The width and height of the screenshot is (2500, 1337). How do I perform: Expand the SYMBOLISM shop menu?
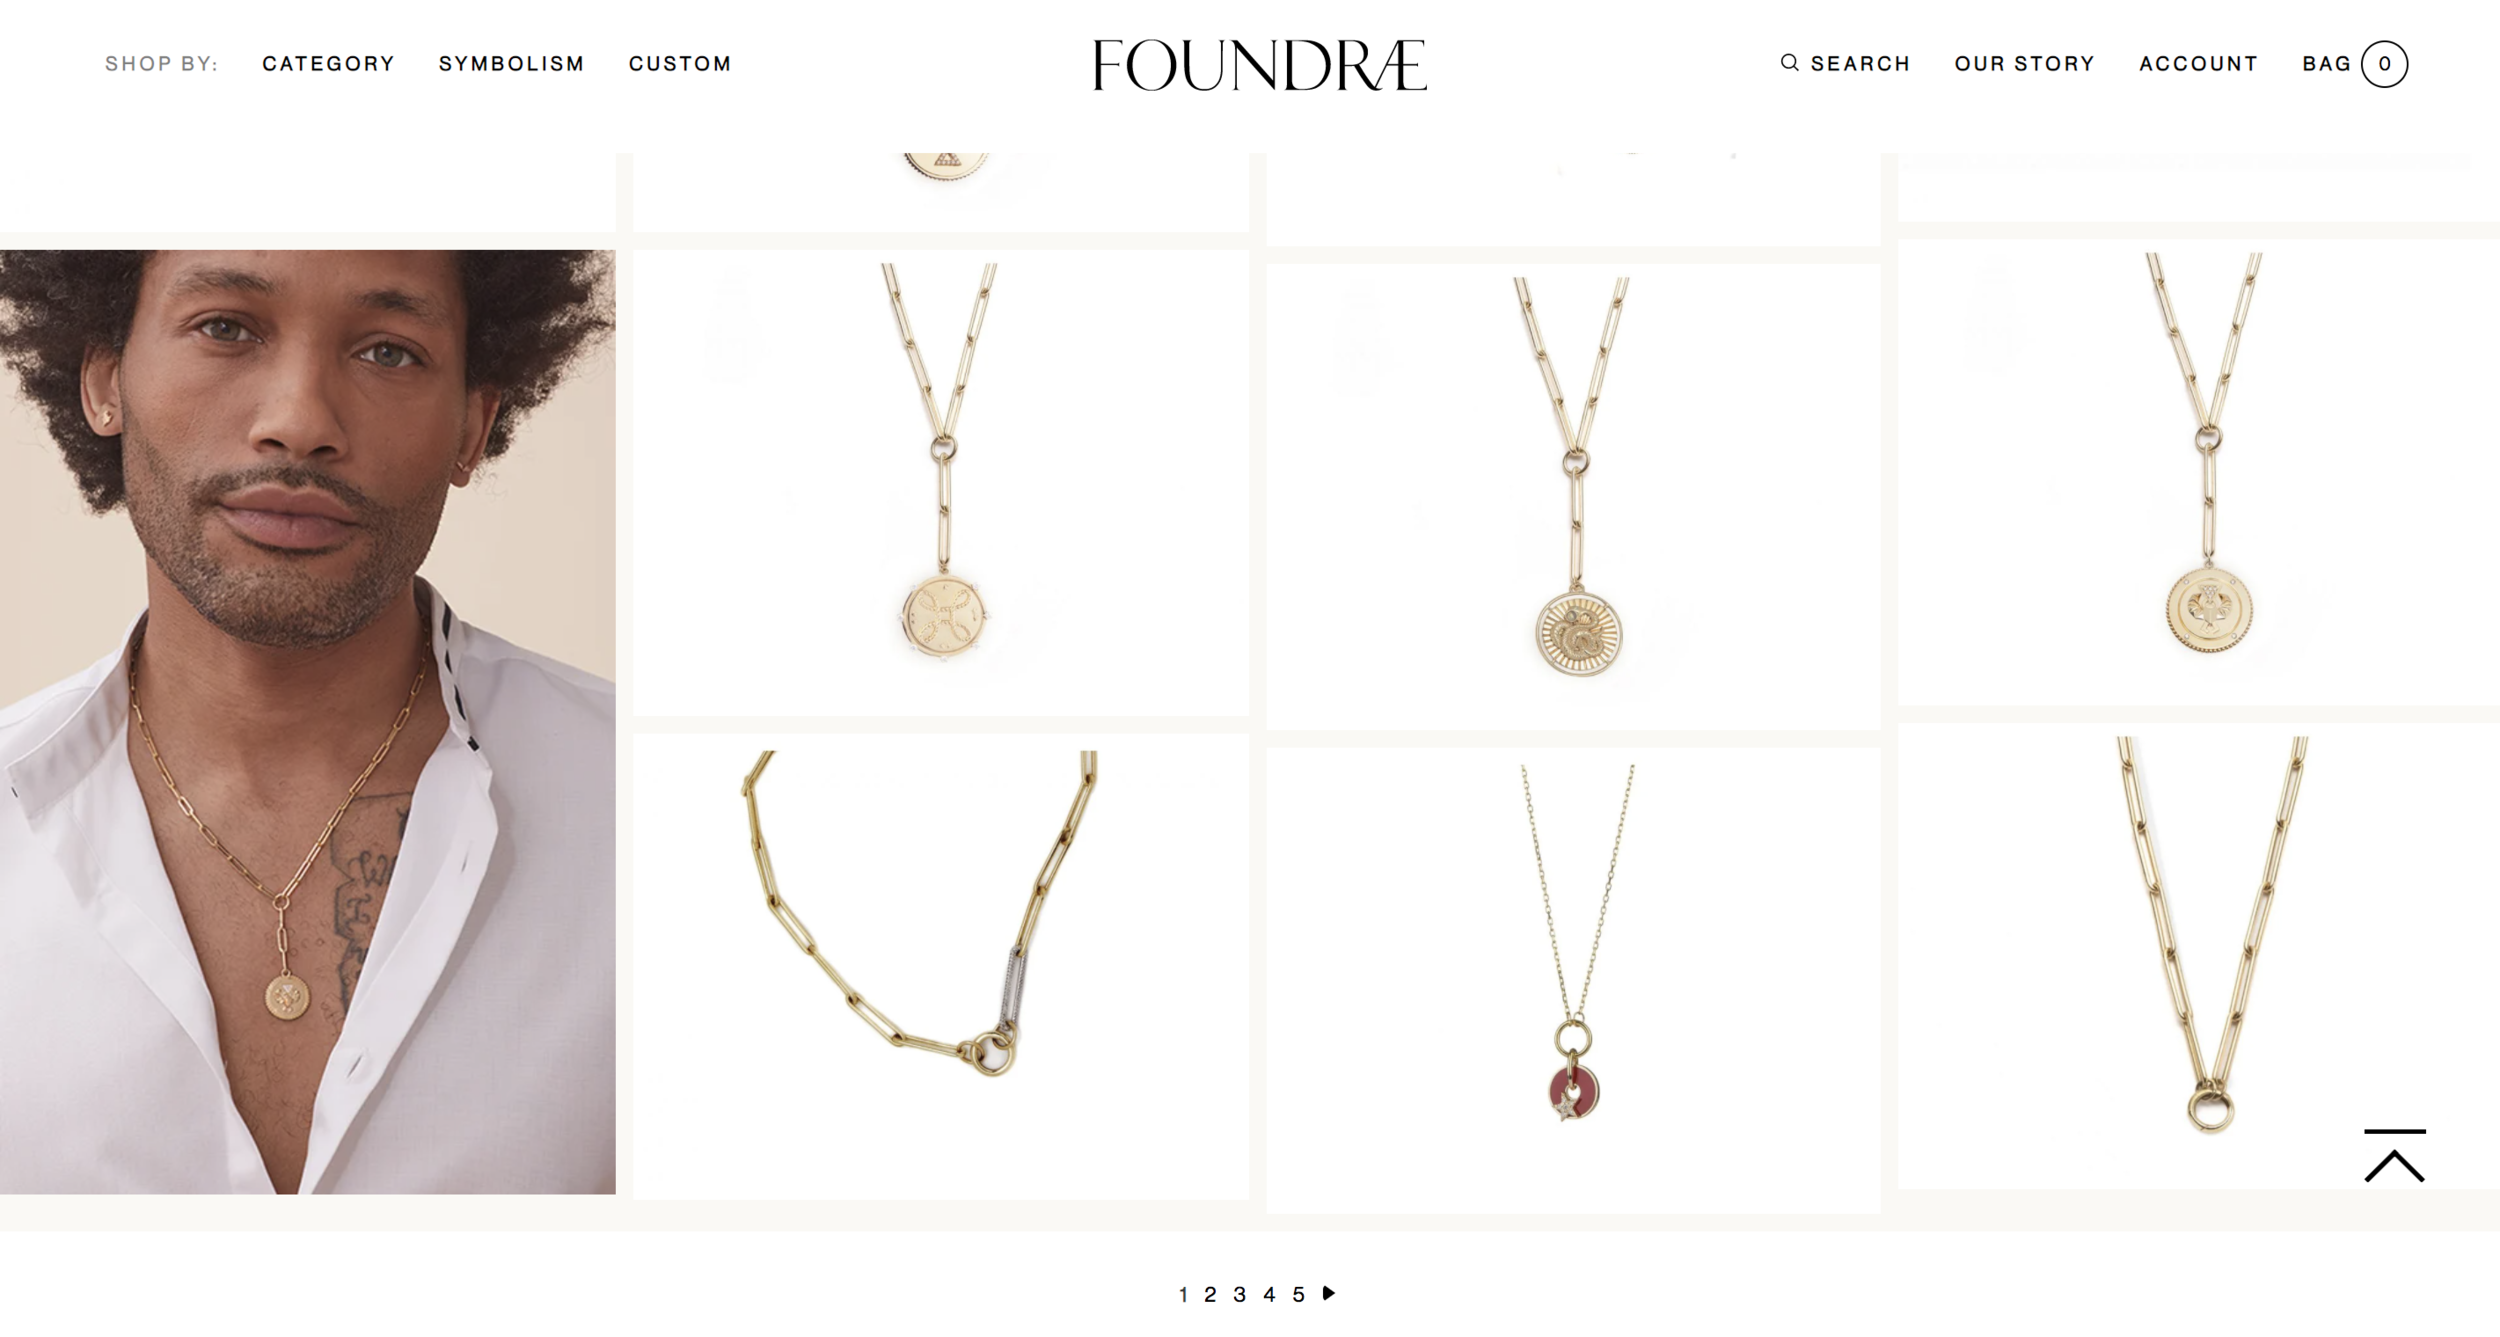(511, 64)
